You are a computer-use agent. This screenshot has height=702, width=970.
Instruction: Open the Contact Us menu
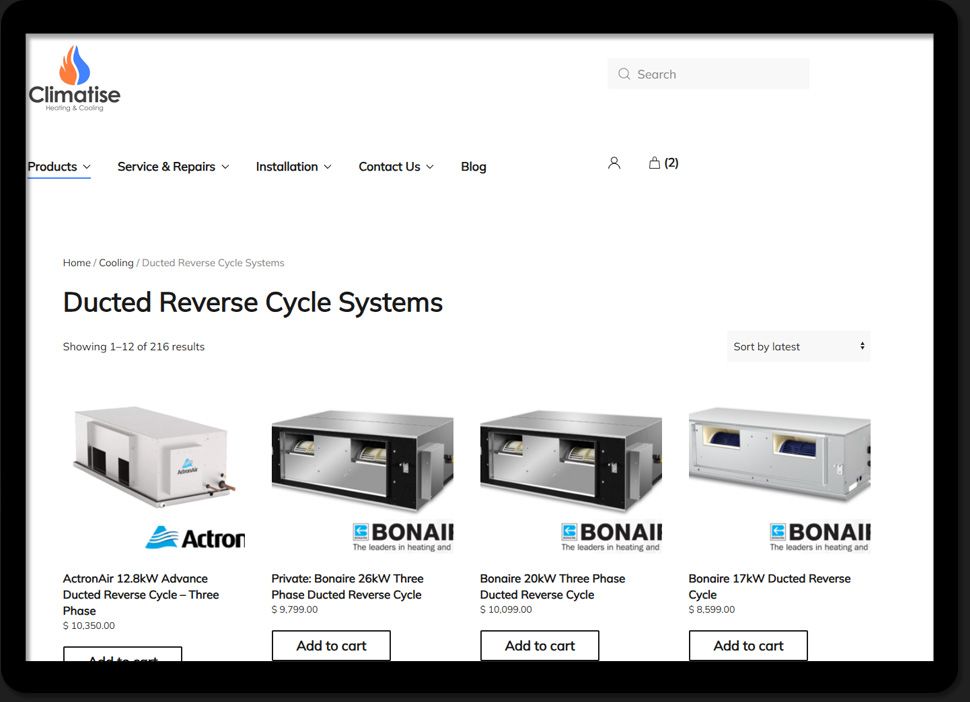point(396,167)
